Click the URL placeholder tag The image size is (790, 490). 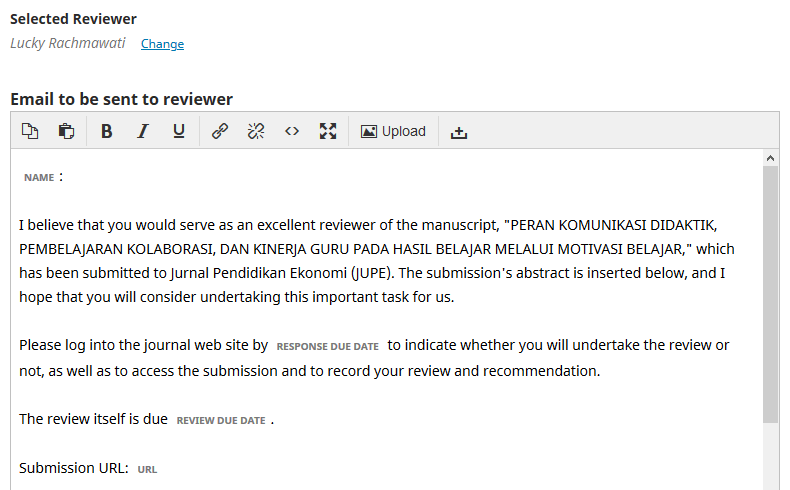coord(147,469)
